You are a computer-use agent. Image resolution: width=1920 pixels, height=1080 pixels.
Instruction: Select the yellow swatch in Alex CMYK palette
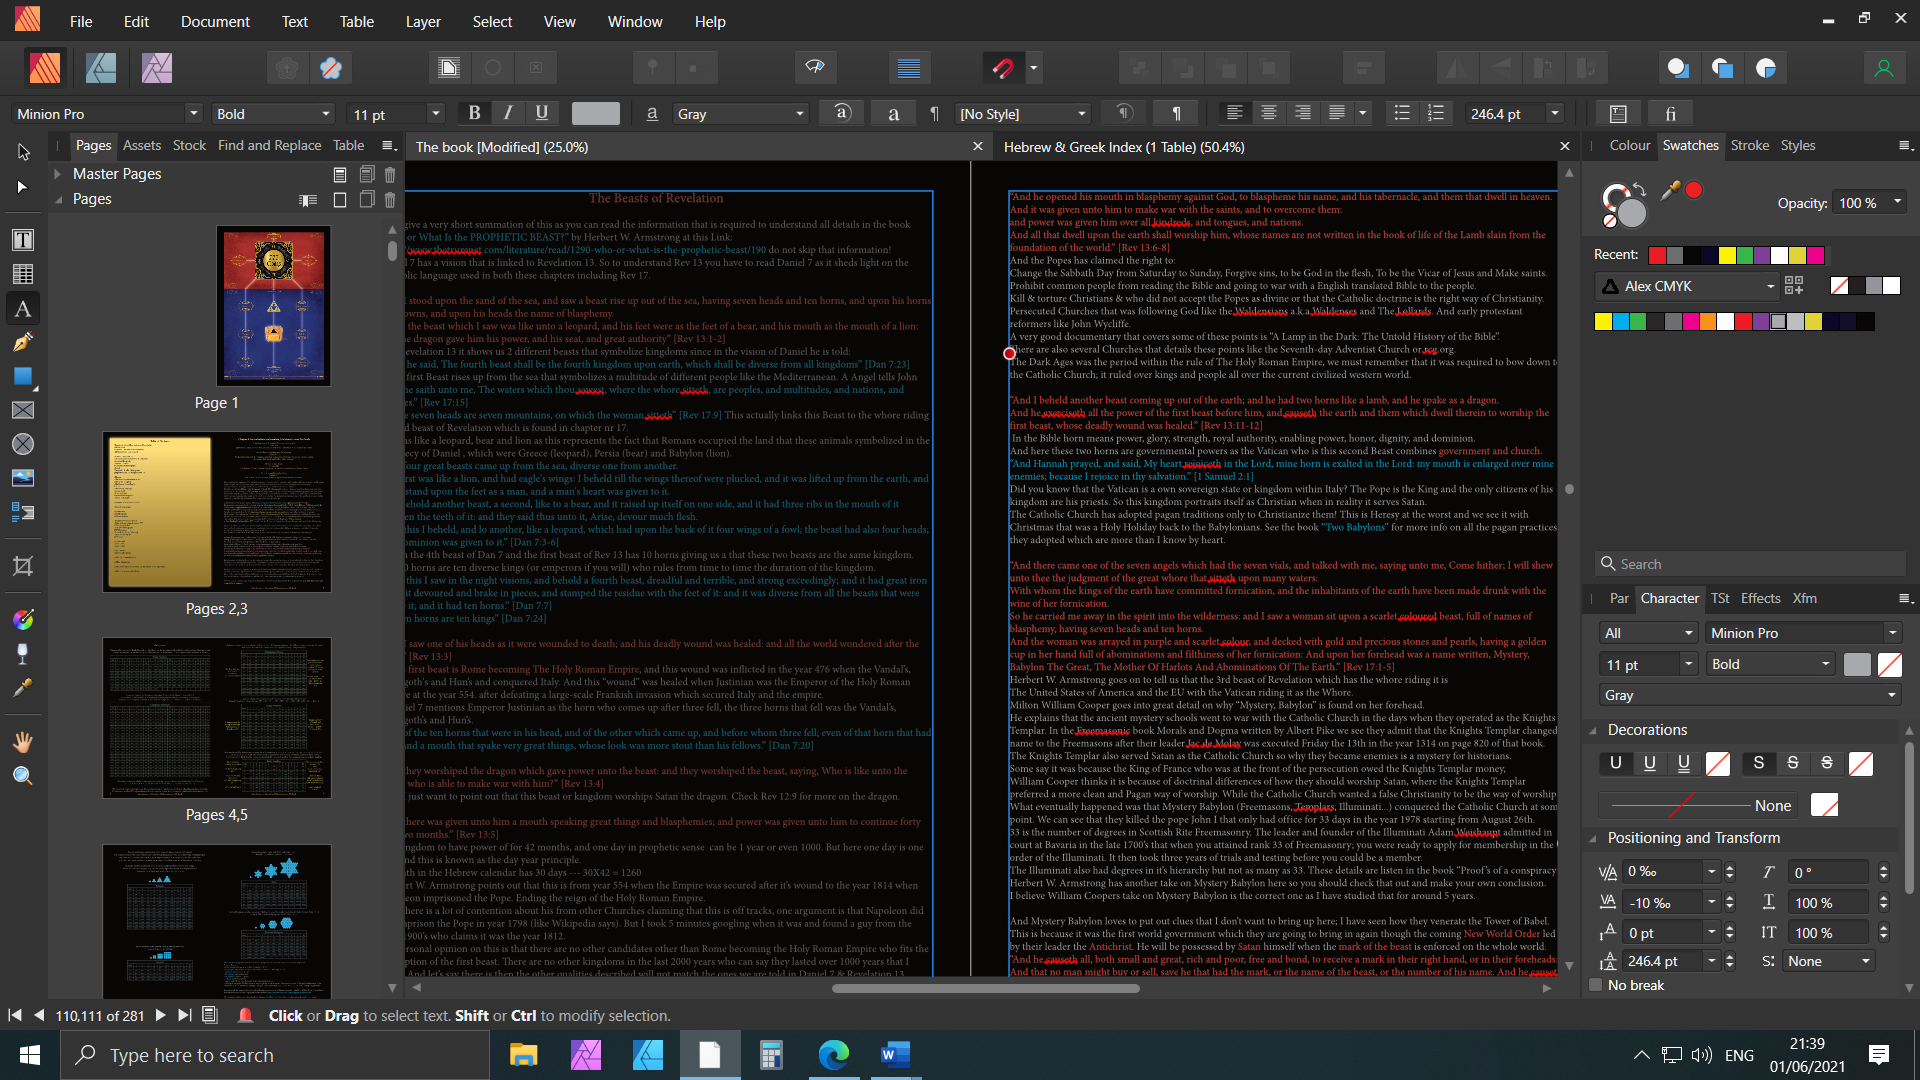click(1603, 321)
